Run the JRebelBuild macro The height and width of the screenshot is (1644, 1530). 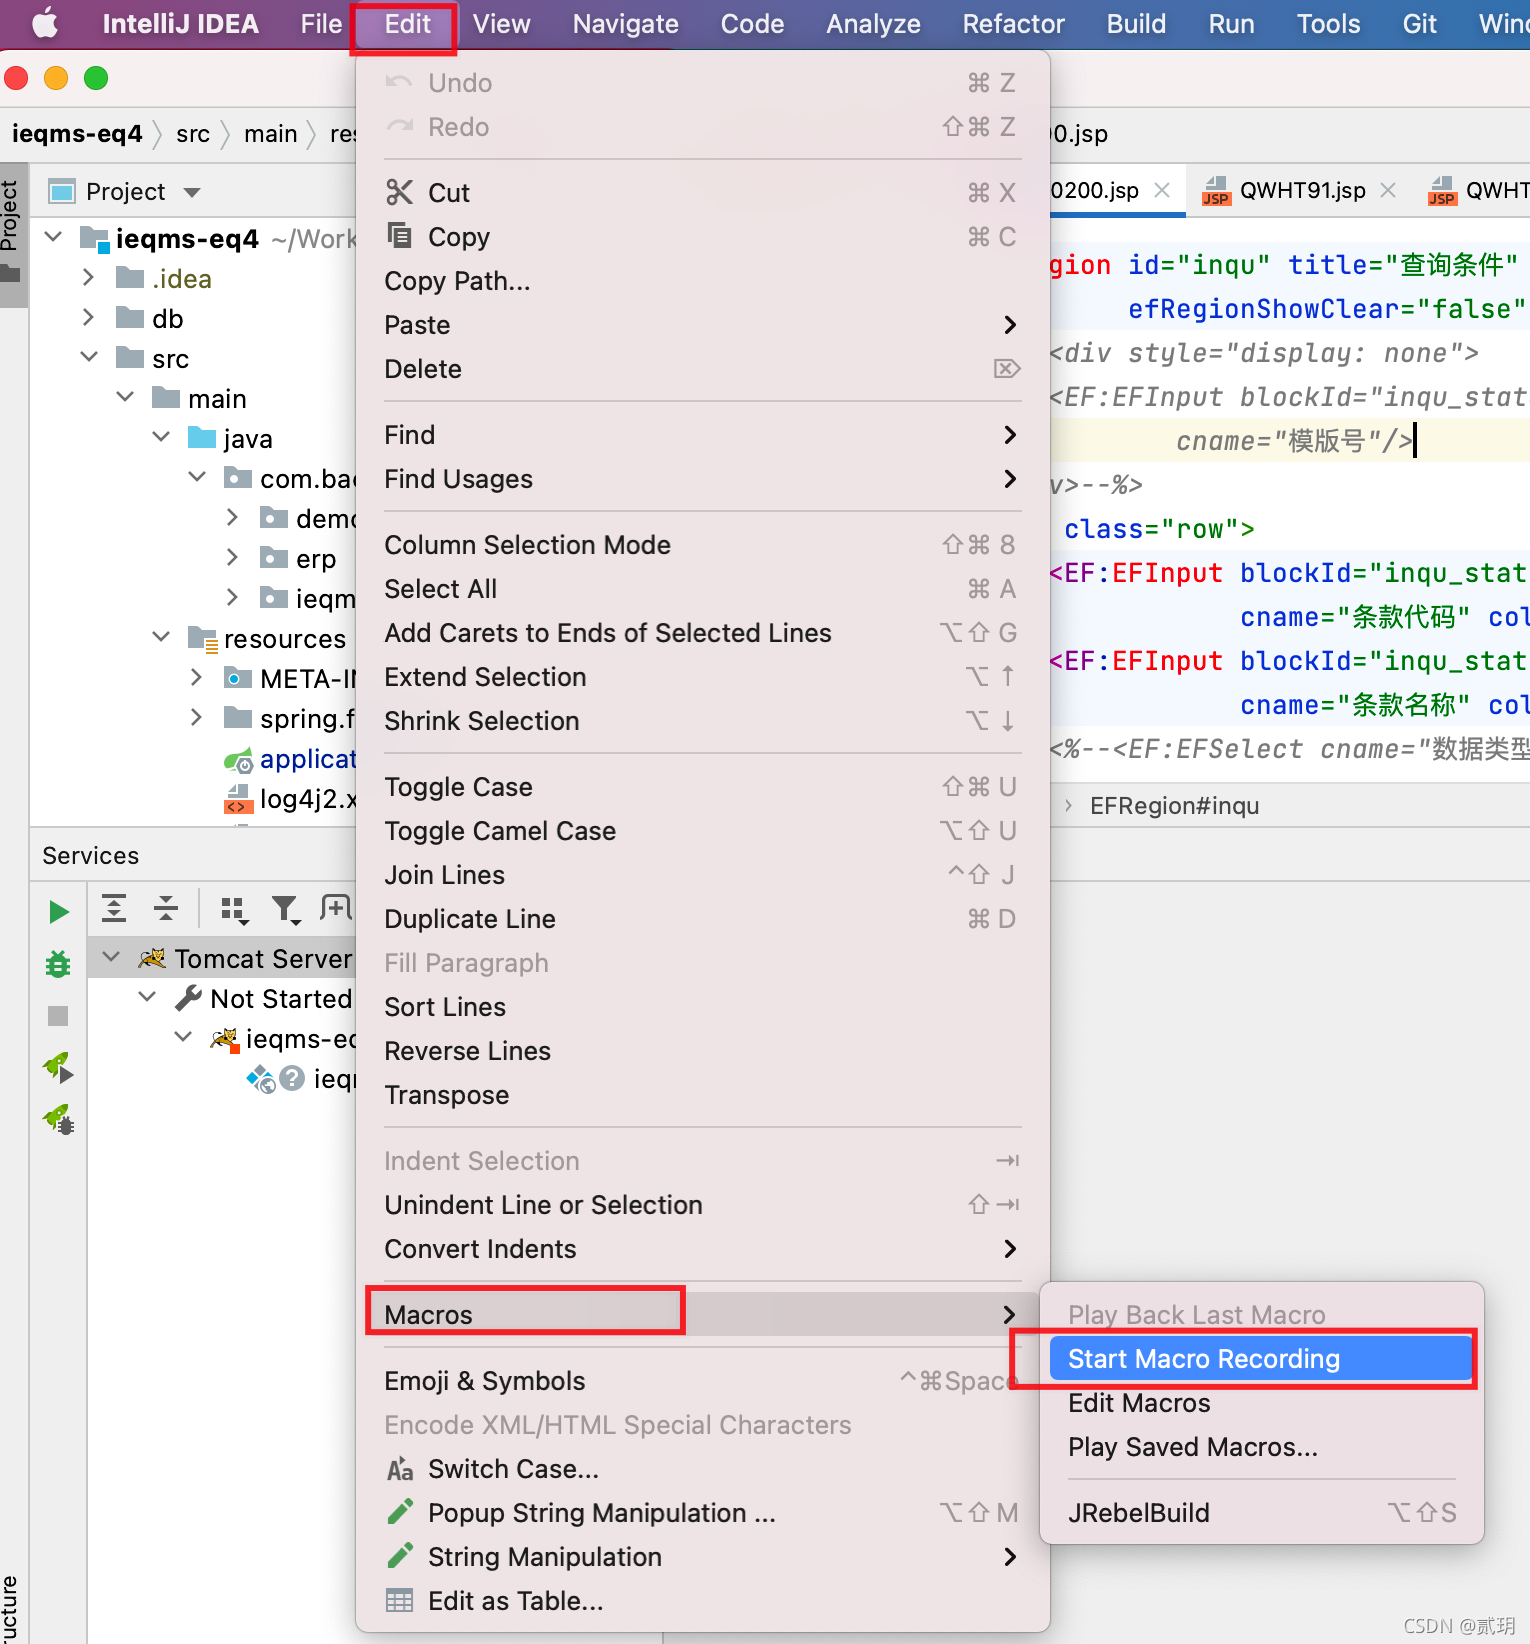tap(1261, 1512)
